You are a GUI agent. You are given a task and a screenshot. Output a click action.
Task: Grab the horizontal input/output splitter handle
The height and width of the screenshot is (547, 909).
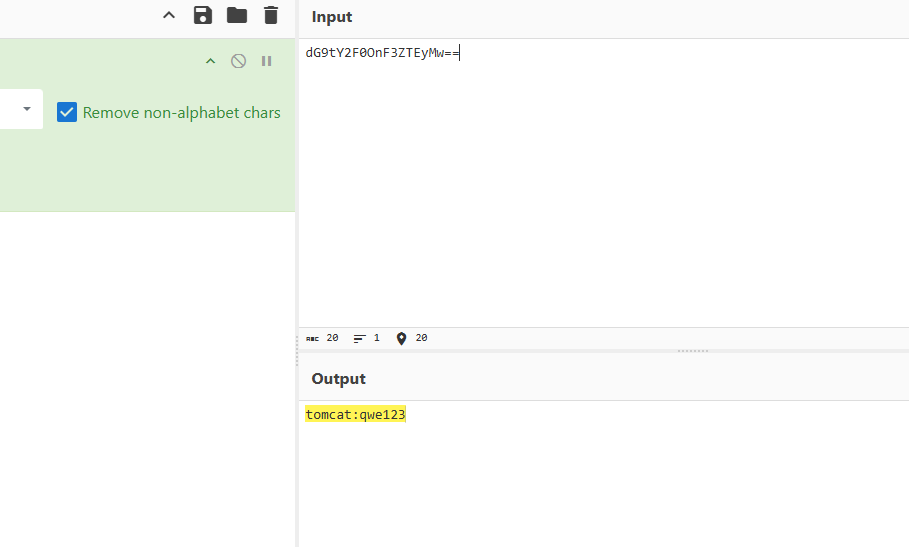693,351
